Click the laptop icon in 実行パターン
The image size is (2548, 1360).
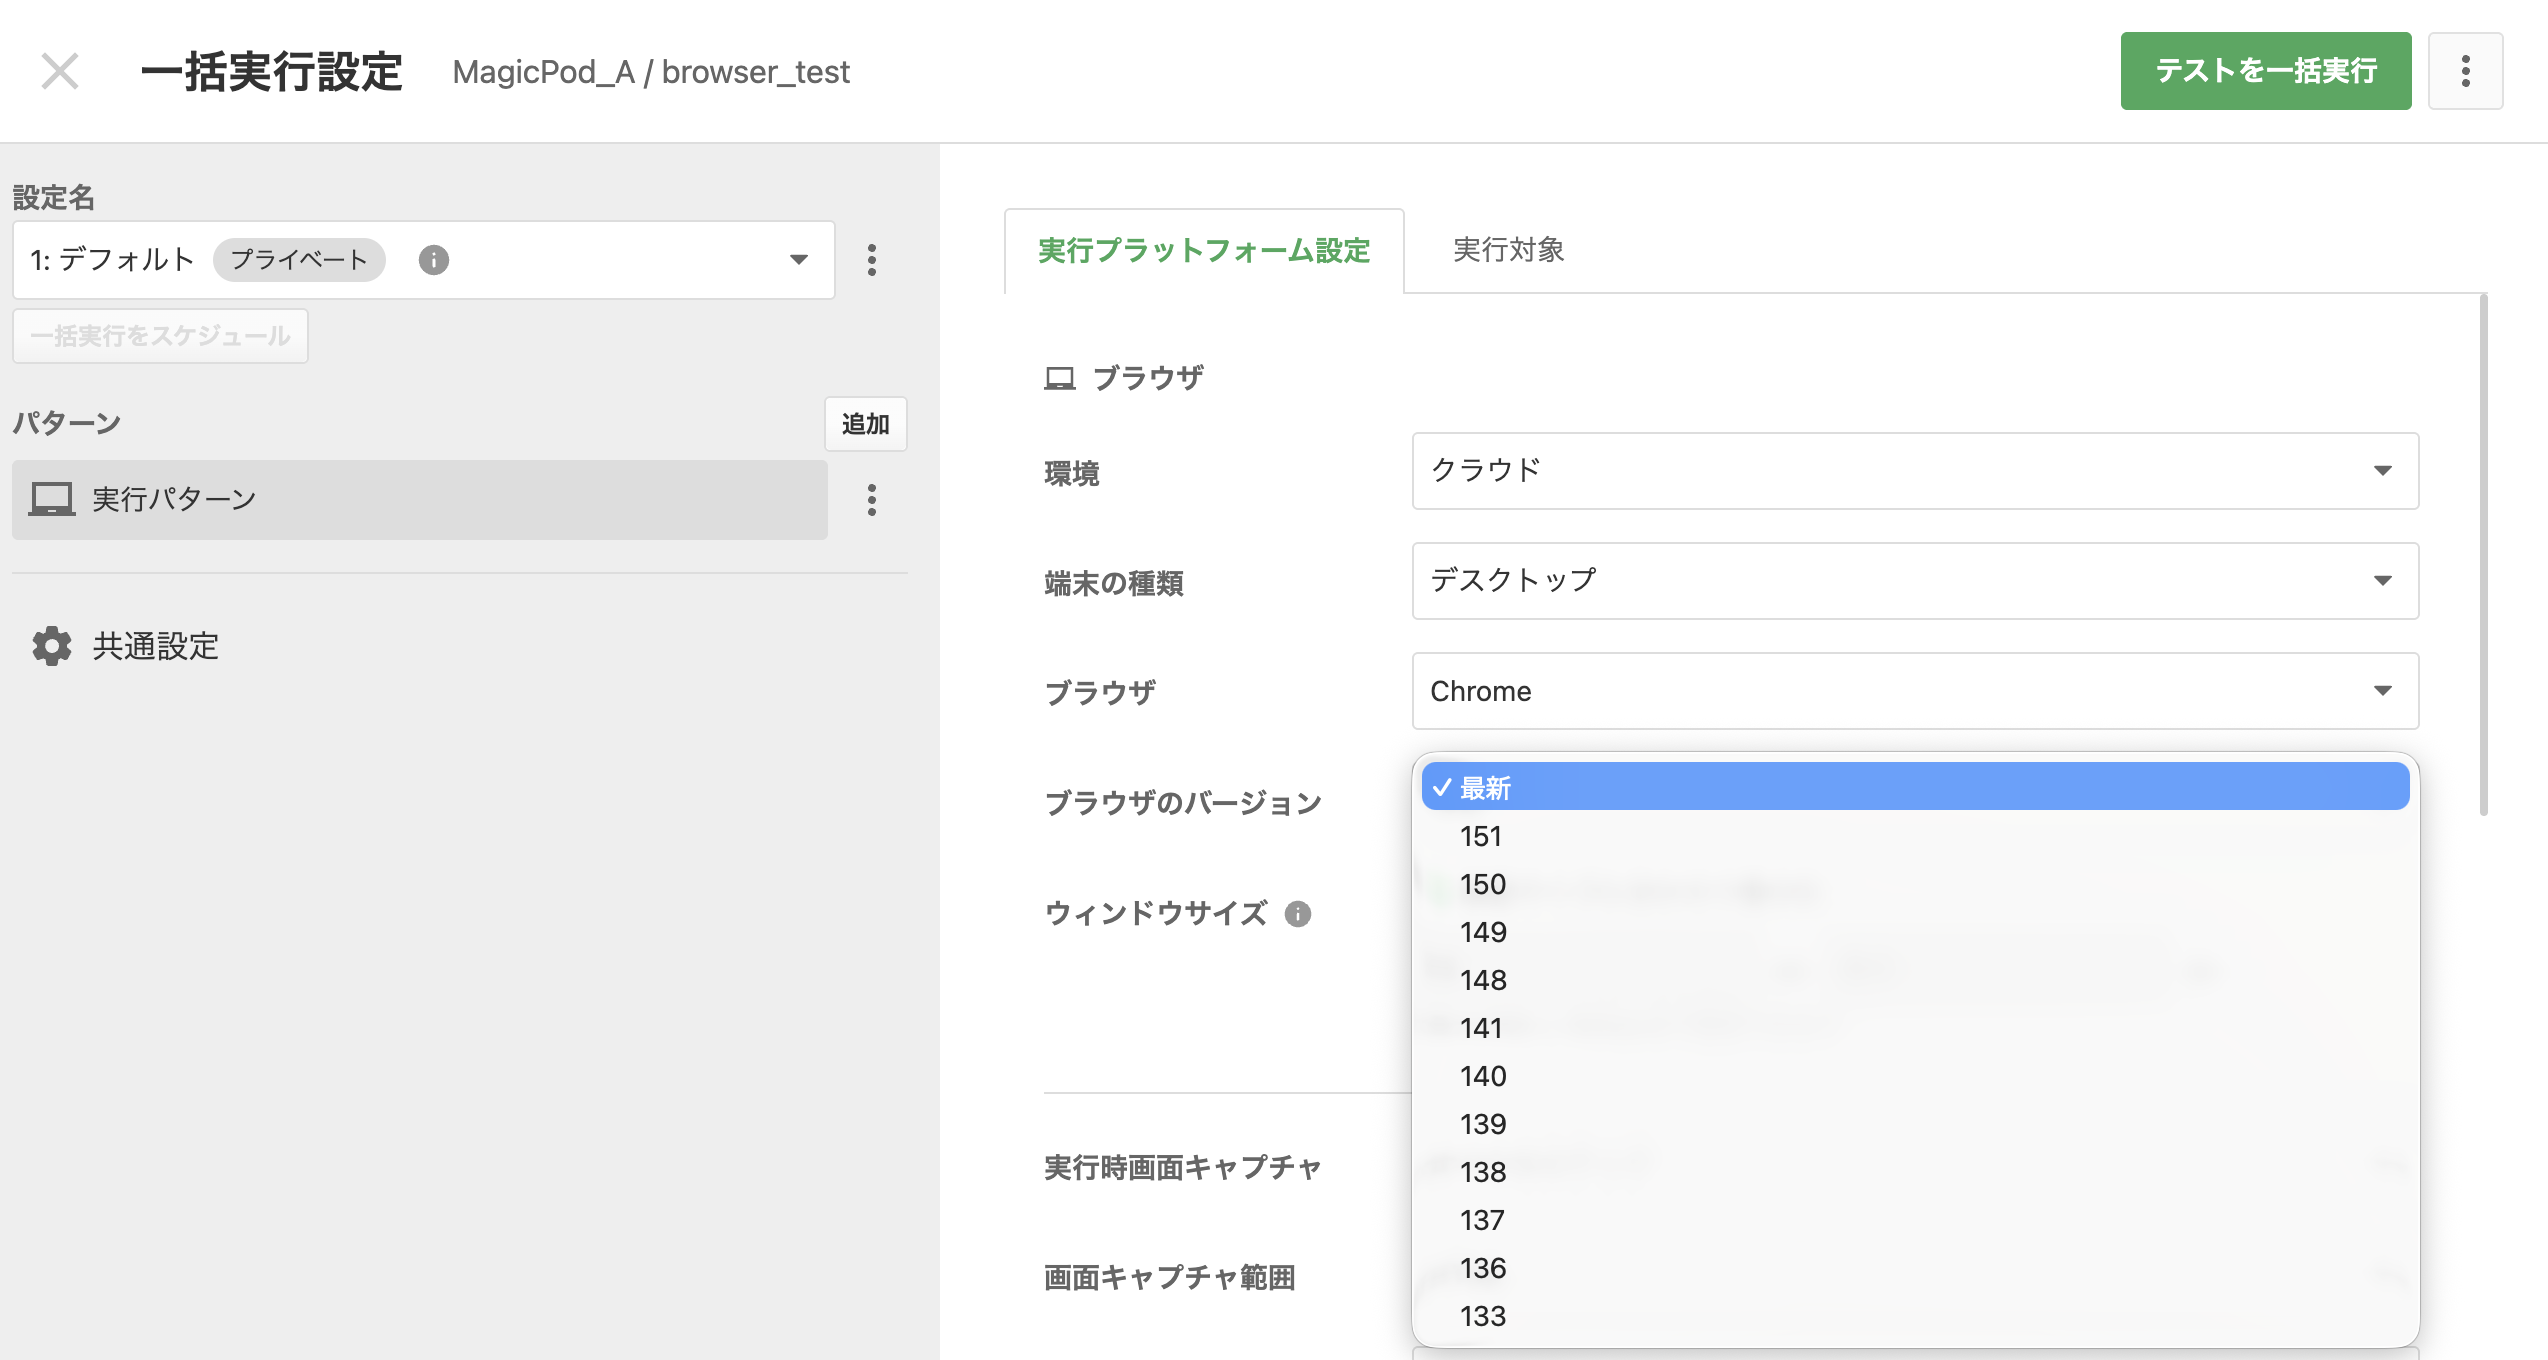pos(51,499)
